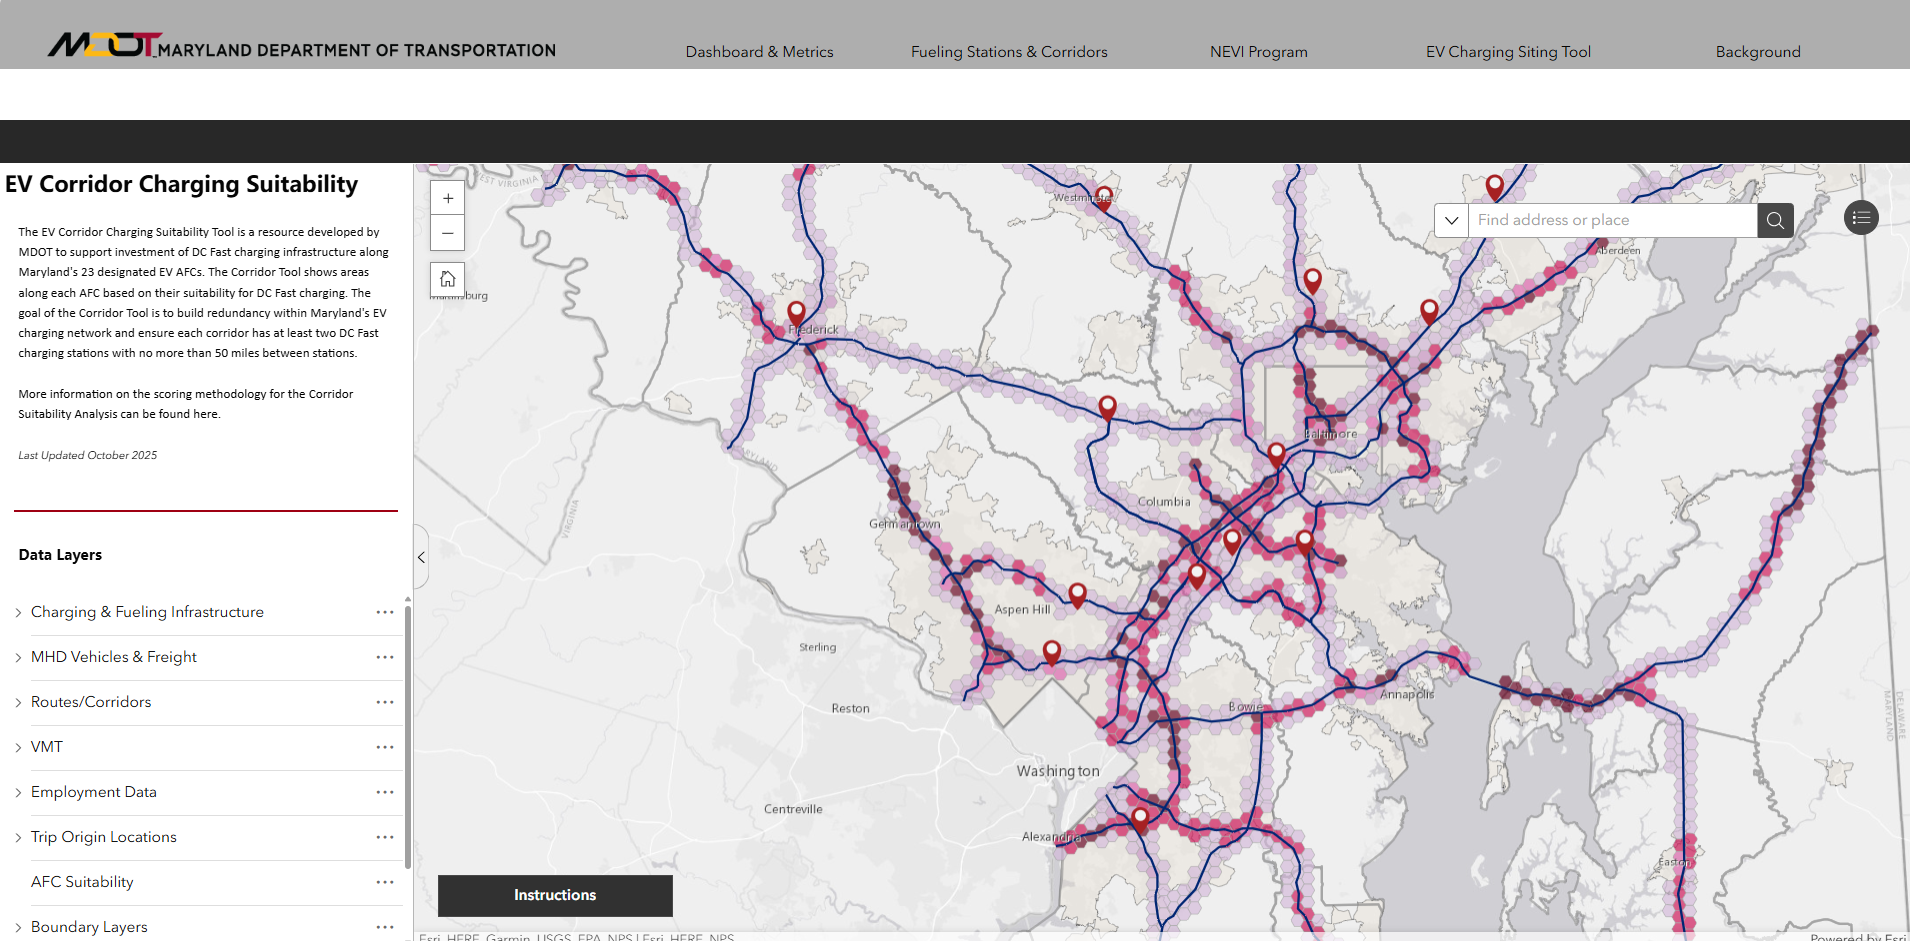Open the search source dropdown arrow
The height and width of the screenshot is (941, 1910).
point(1451,220)
